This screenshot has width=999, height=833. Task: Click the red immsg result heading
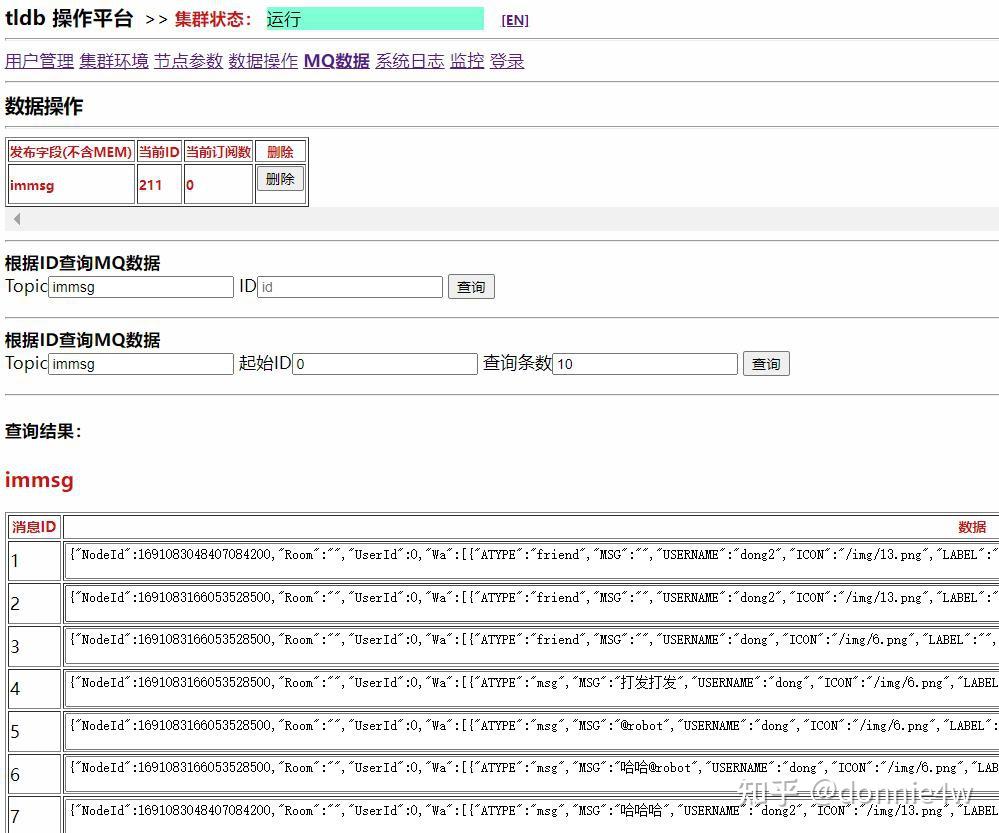click(x=38, y=480)
